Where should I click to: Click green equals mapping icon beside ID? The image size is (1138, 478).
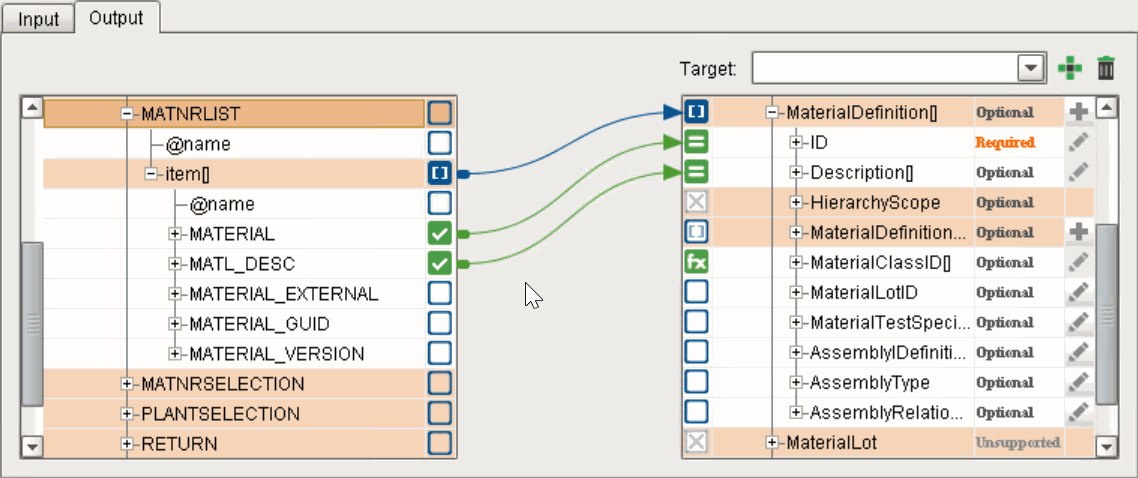pyautogui.click(x=696, y=142)
